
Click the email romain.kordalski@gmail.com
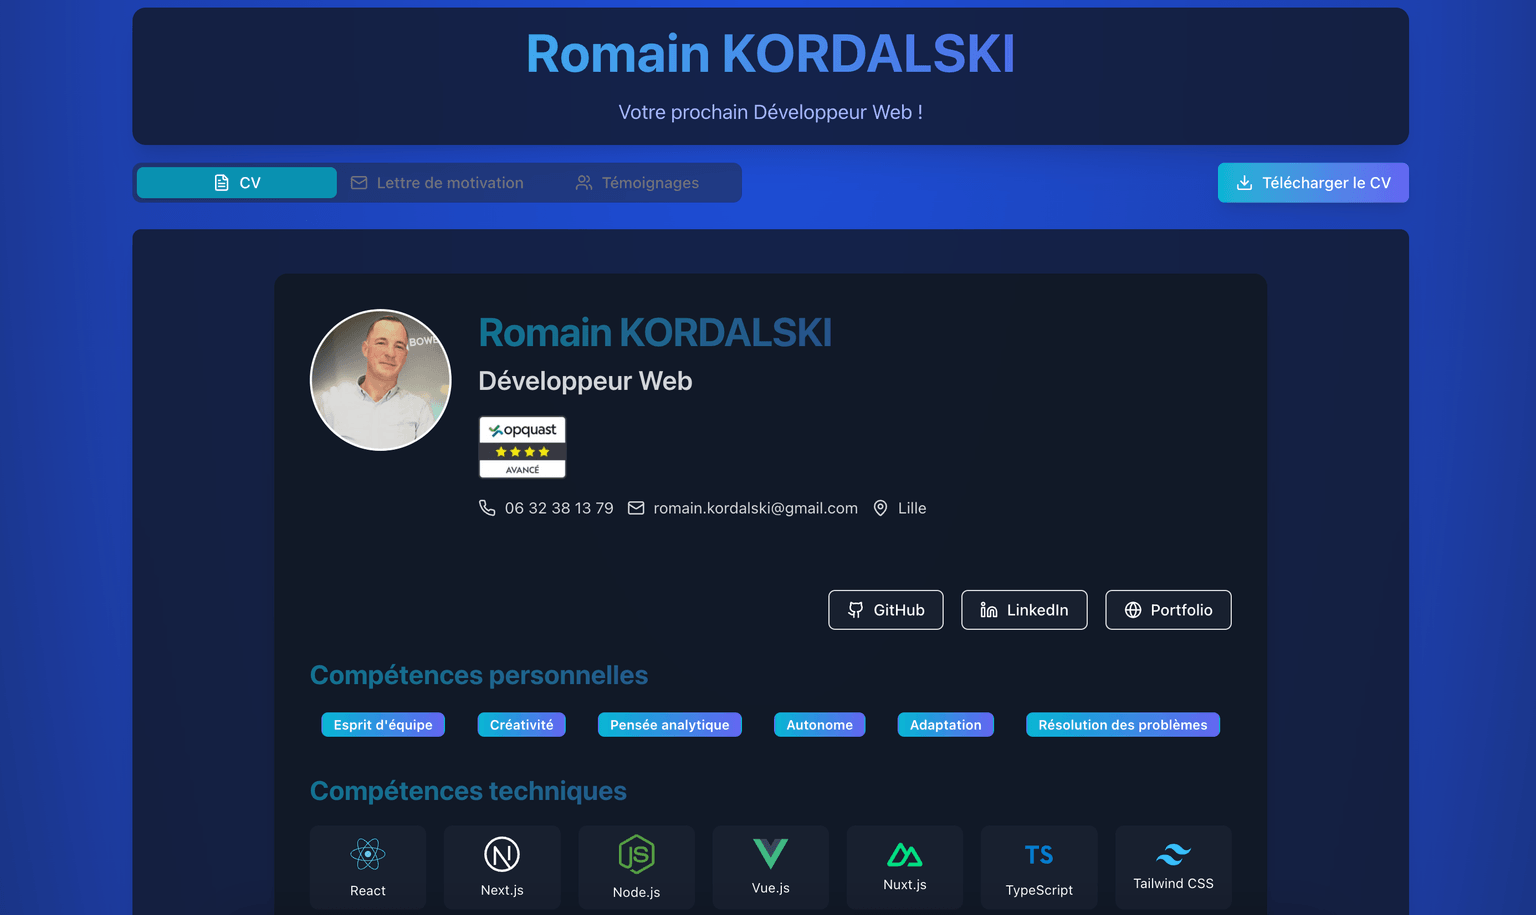pyautogui.click(x=755, y=508)
